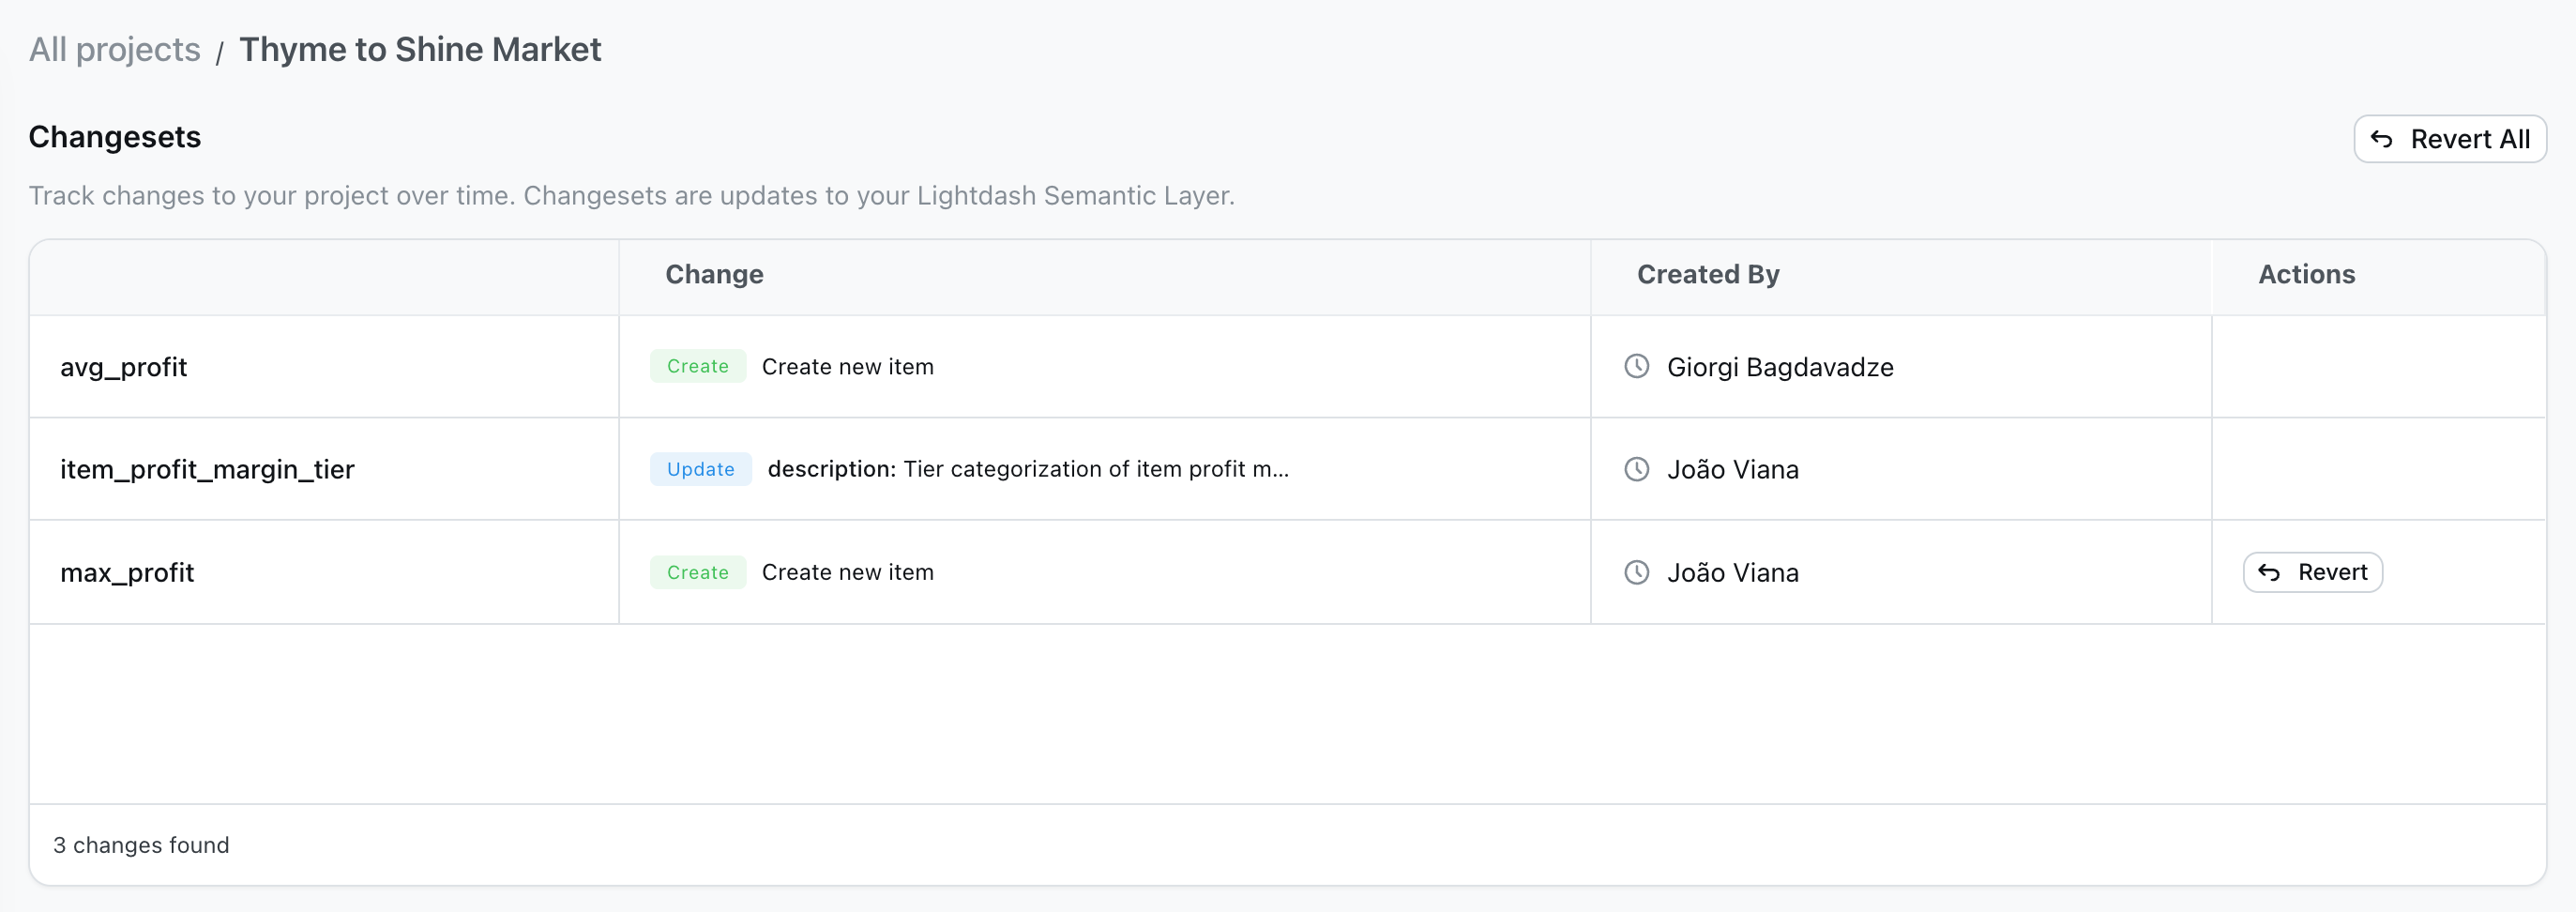Image resolution: width=2576 pixels, height=912 pixels.
Task: Click the 3 changes found label
Action: point(141,844)
